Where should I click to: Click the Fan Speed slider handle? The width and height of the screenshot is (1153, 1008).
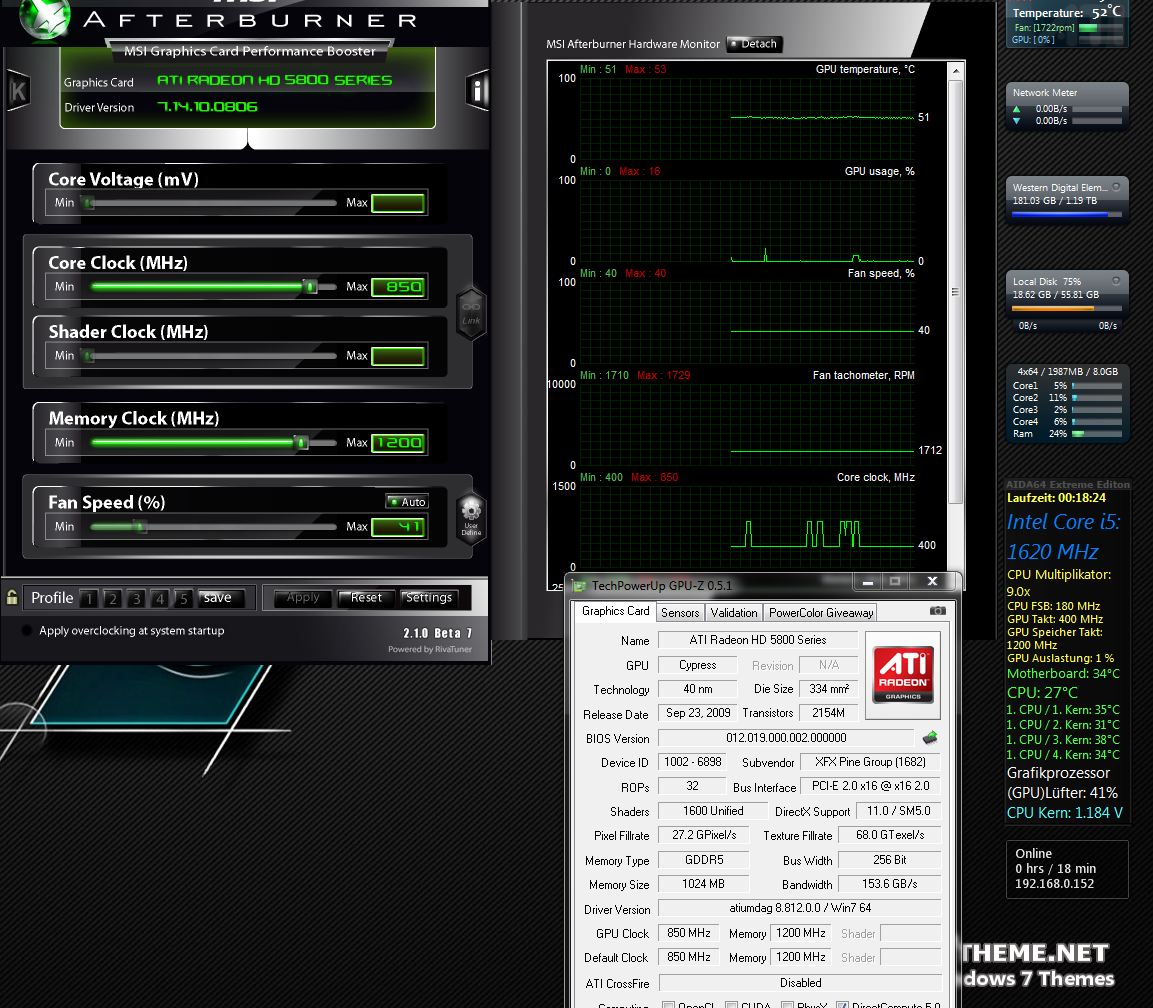coord(140,526)
